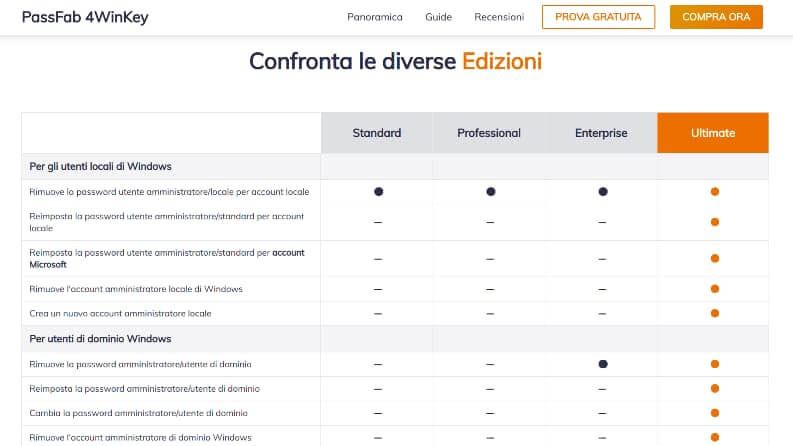Click Professional dot for 'Rimuove la password utente' local row
The width and height of the screenshot is (793, 446).
coord(491,192)
